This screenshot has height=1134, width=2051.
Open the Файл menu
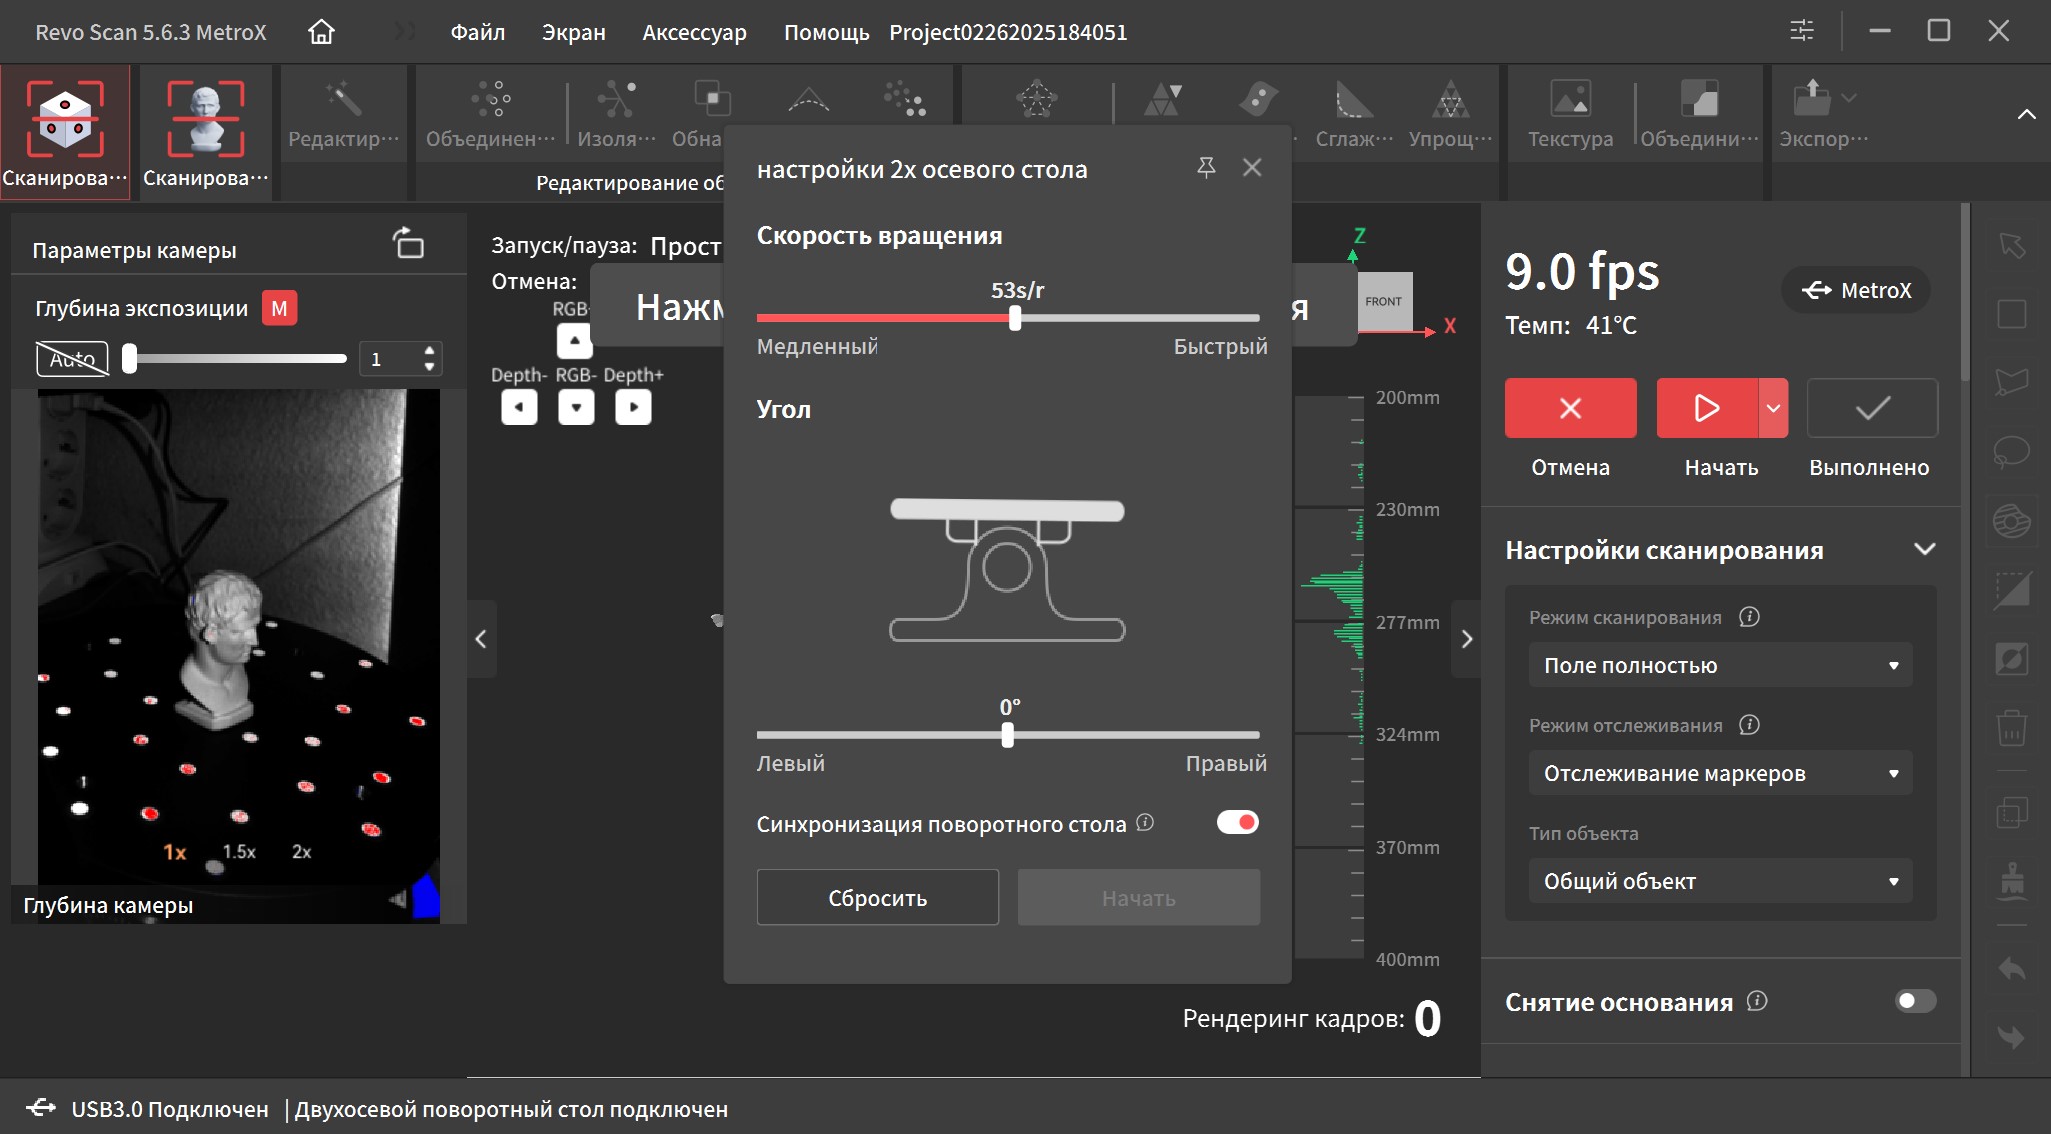click(x=477, y=32)
